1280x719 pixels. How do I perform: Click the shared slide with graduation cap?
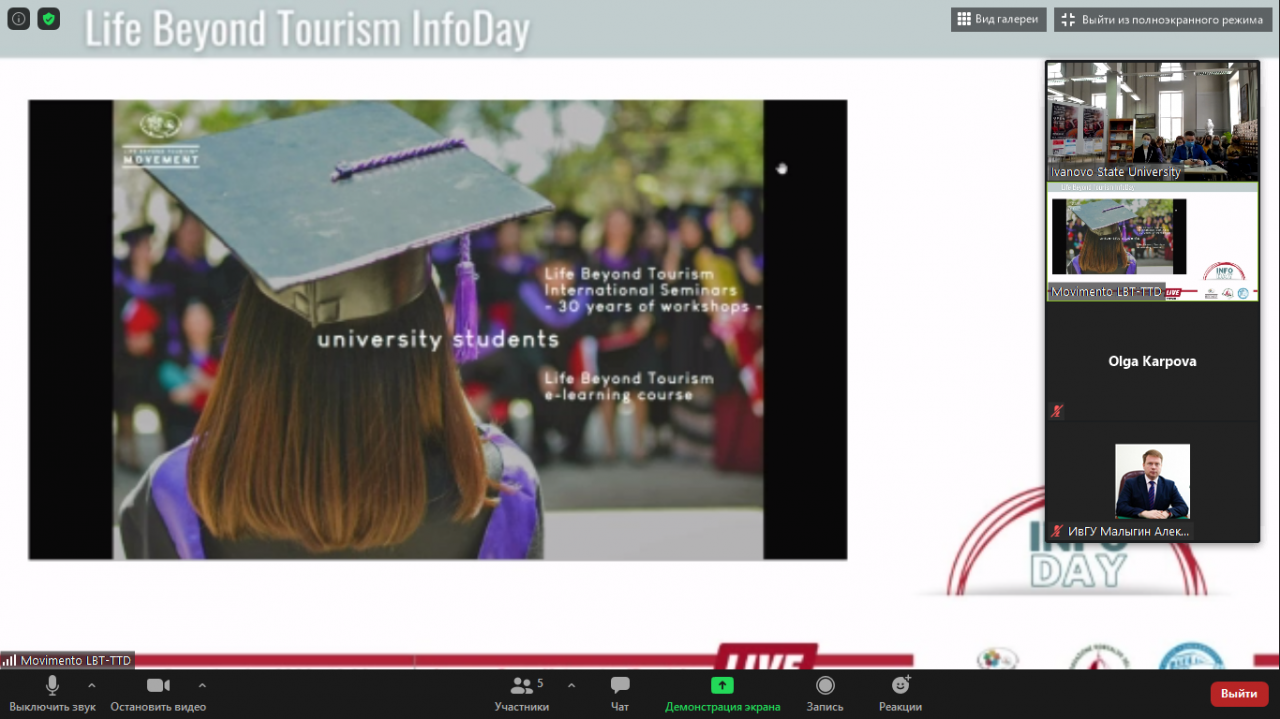[437, 329]
